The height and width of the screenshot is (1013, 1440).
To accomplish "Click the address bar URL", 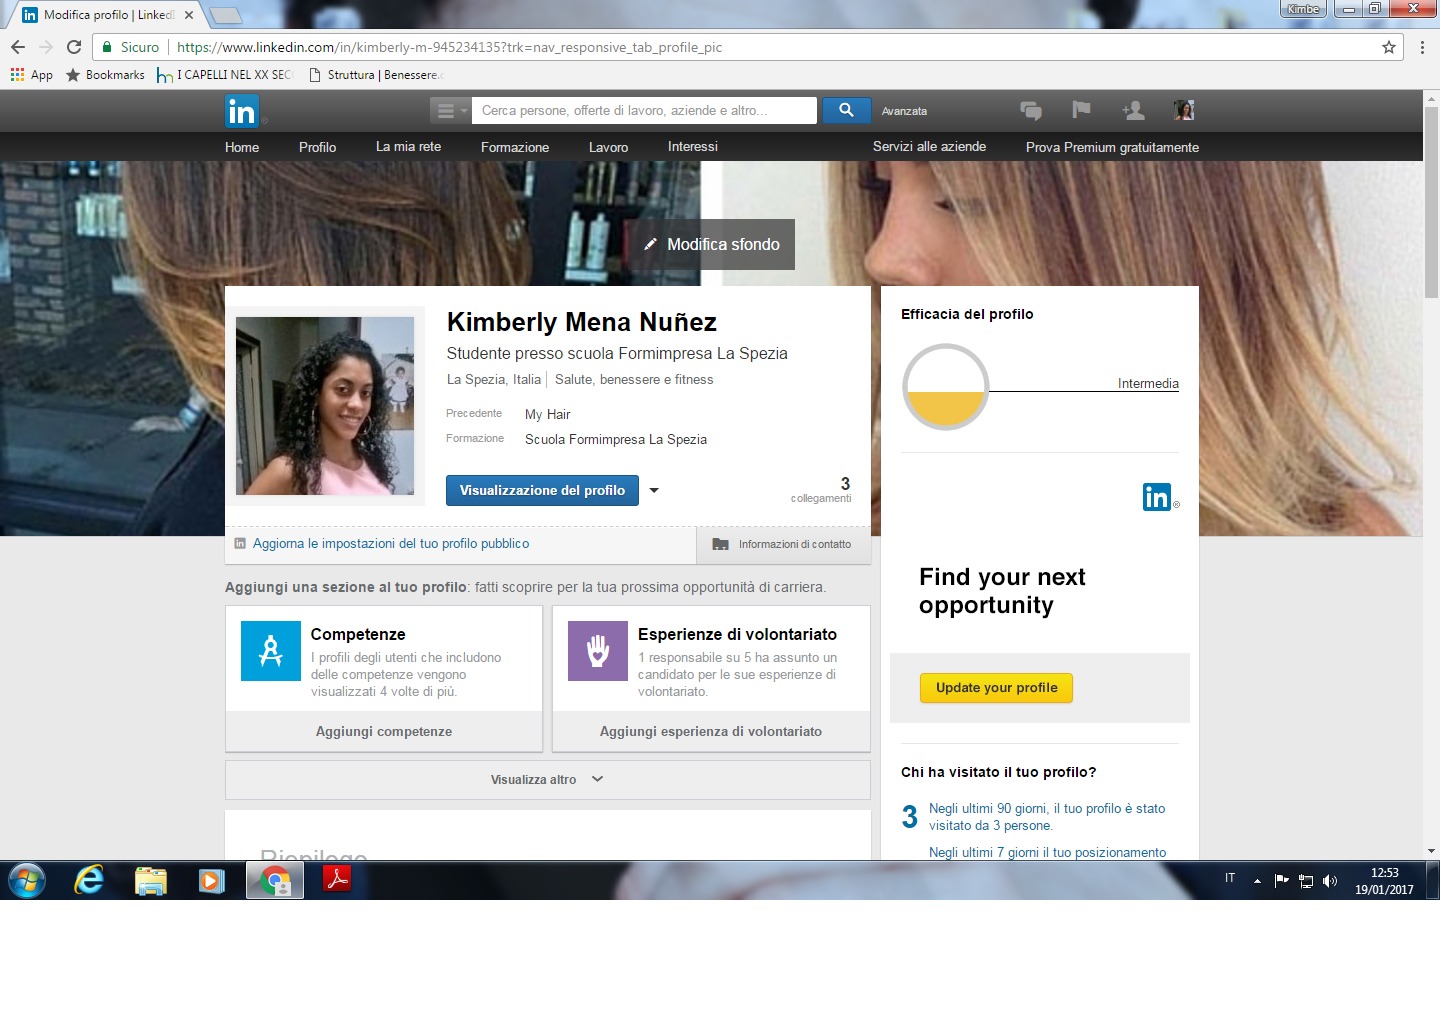I will [x=449, y=47].
